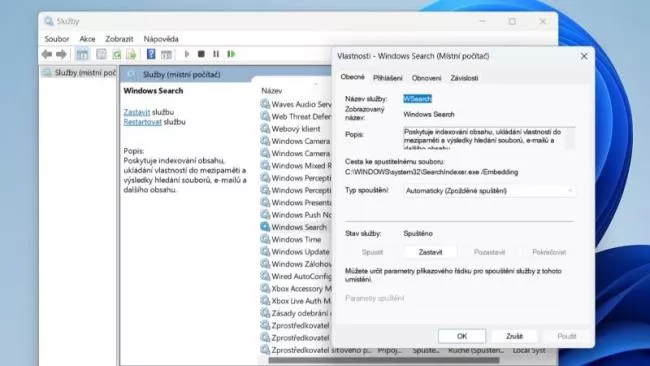650x366 pixels.
Task: Switch to the Závislosti tab
Action: click(464, 78)
